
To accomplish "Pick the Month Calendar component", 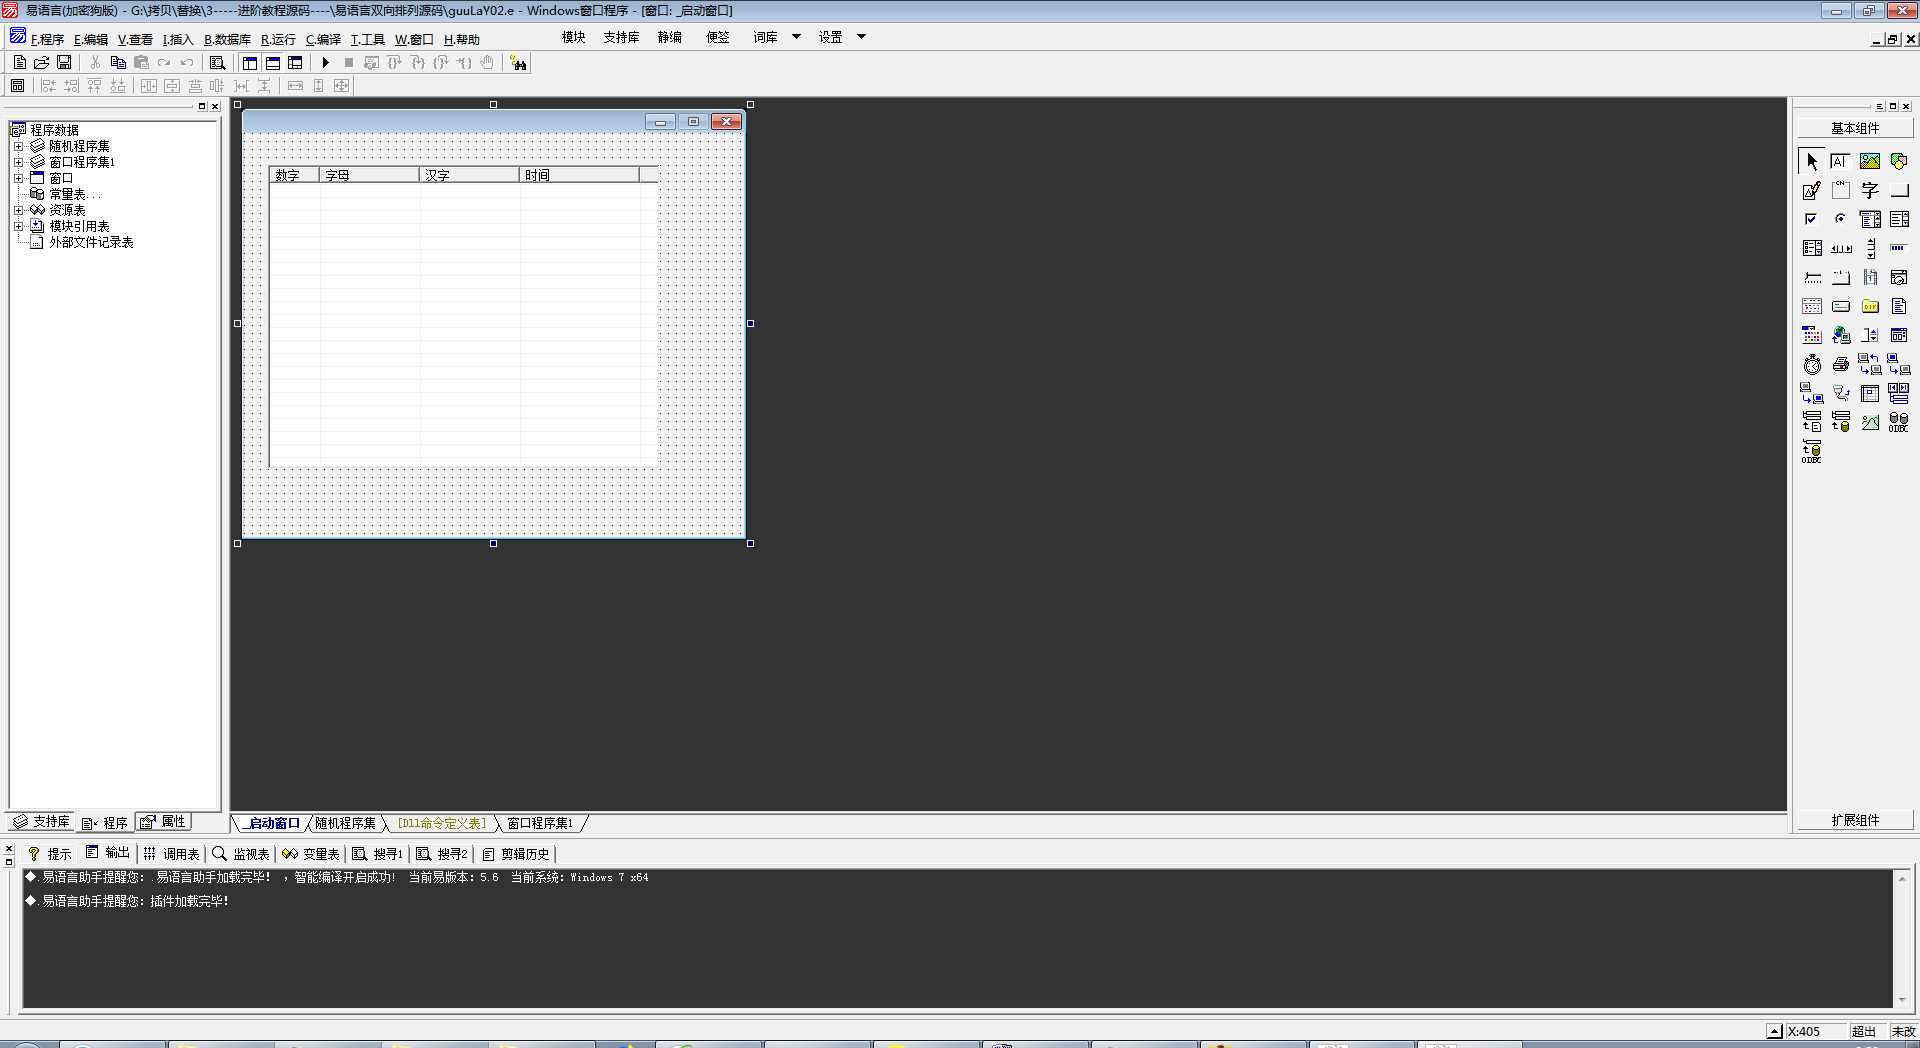I will tap(1812, 306).
